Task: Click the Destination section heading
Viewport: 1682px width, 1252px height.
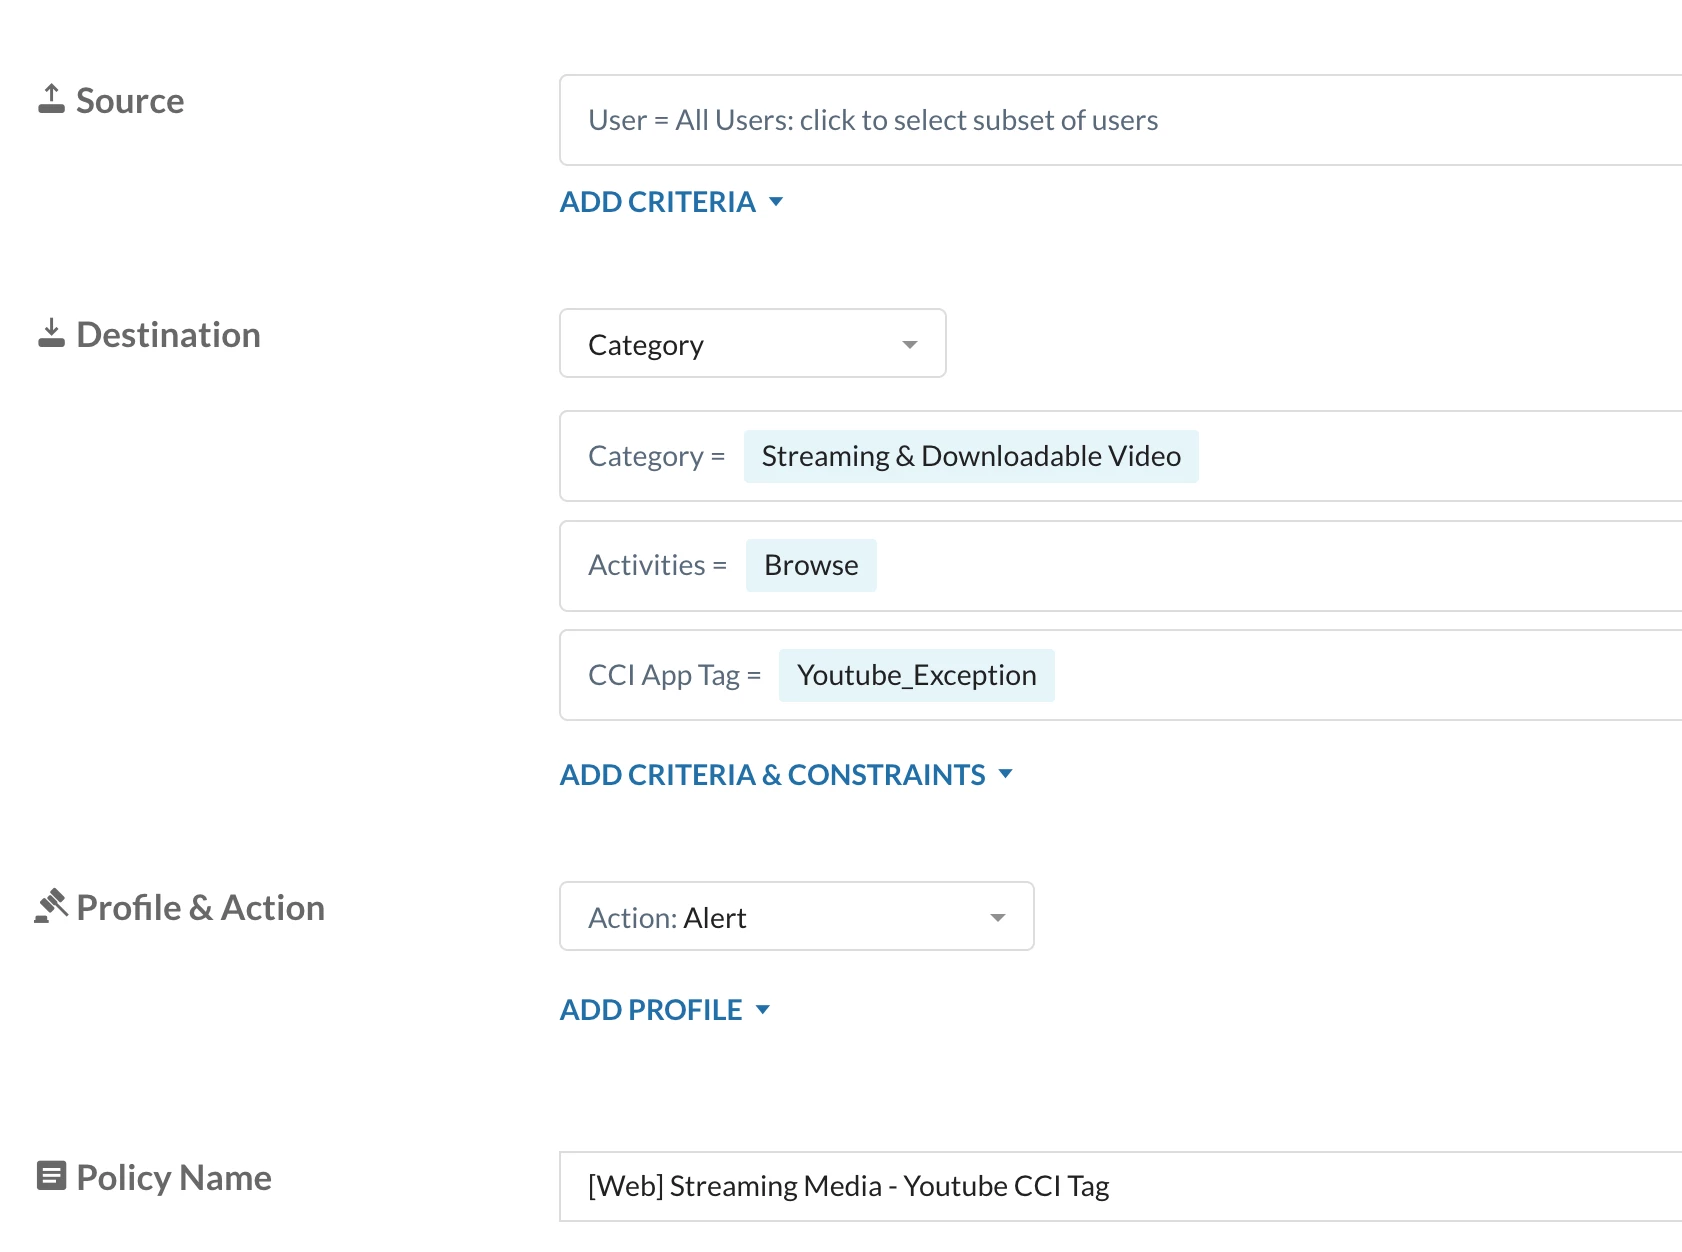Action: (x=168, y=335)
